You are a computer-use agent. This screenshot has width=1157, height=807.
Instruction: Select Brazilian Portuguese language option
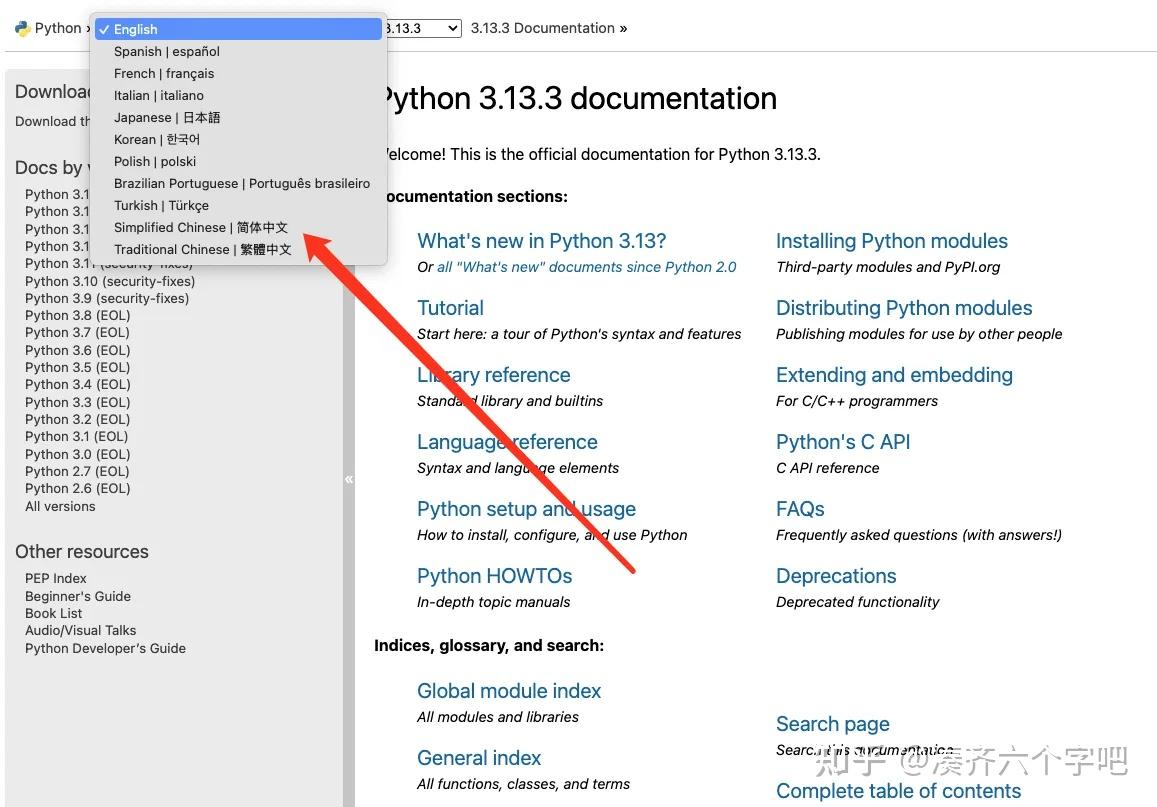pos(242,183)
